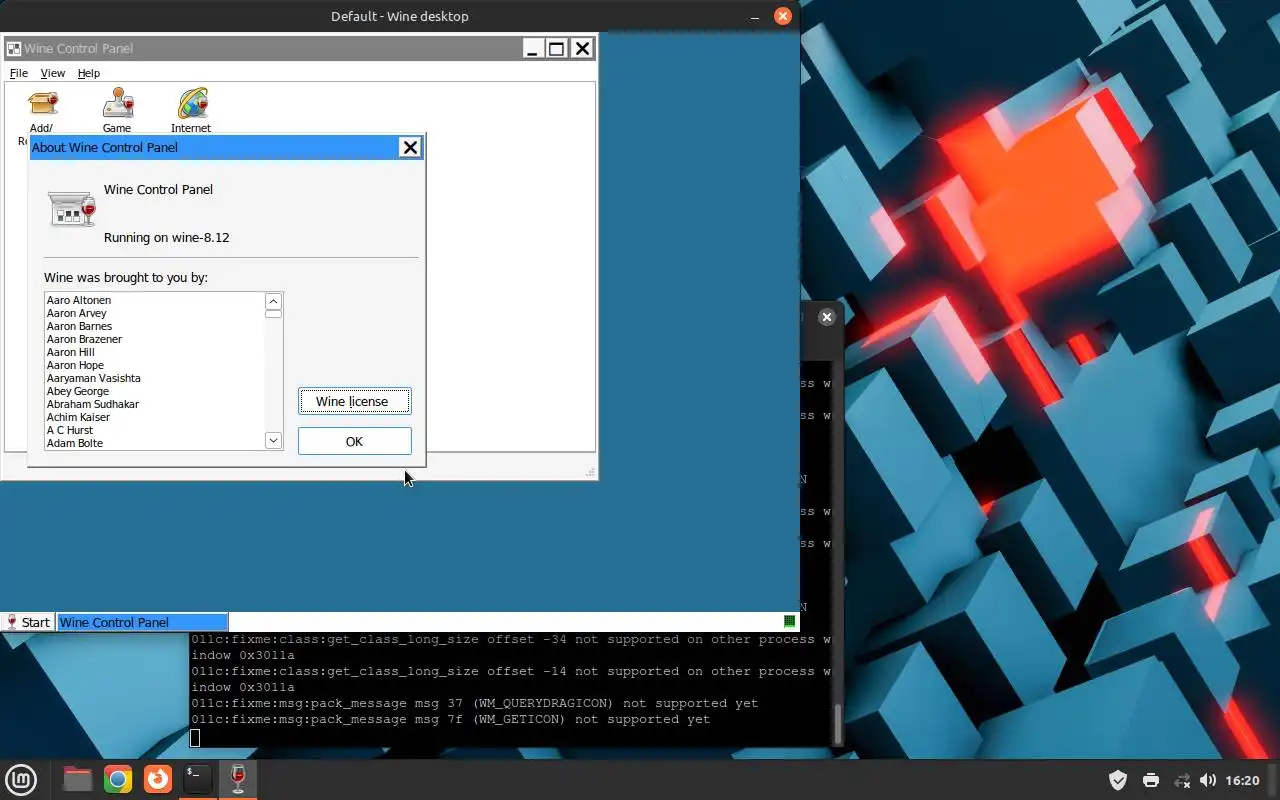This screenshot has width=1280, height=800.
Task: Minimize the Wine Control Panel window
Action: tap(533, 48)
